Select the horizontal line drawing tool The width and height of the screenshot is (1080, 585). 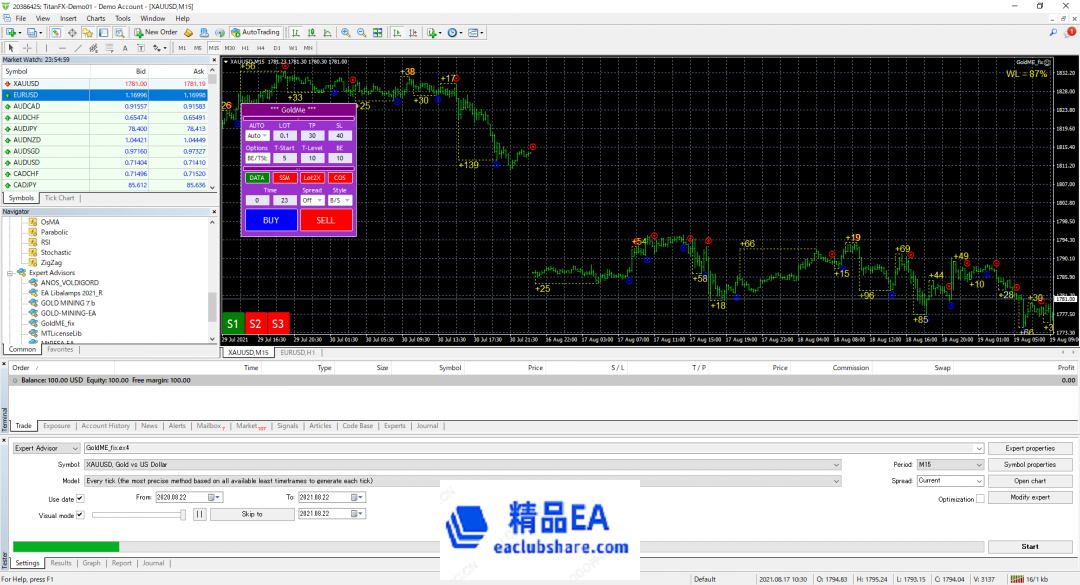[x=62, y=48]
